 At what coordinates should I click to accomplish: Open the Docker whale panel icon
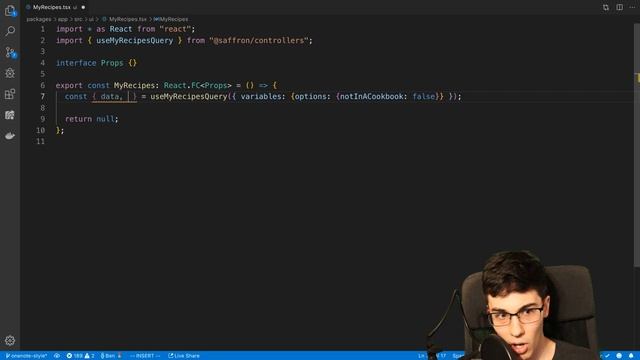point(10,136)
